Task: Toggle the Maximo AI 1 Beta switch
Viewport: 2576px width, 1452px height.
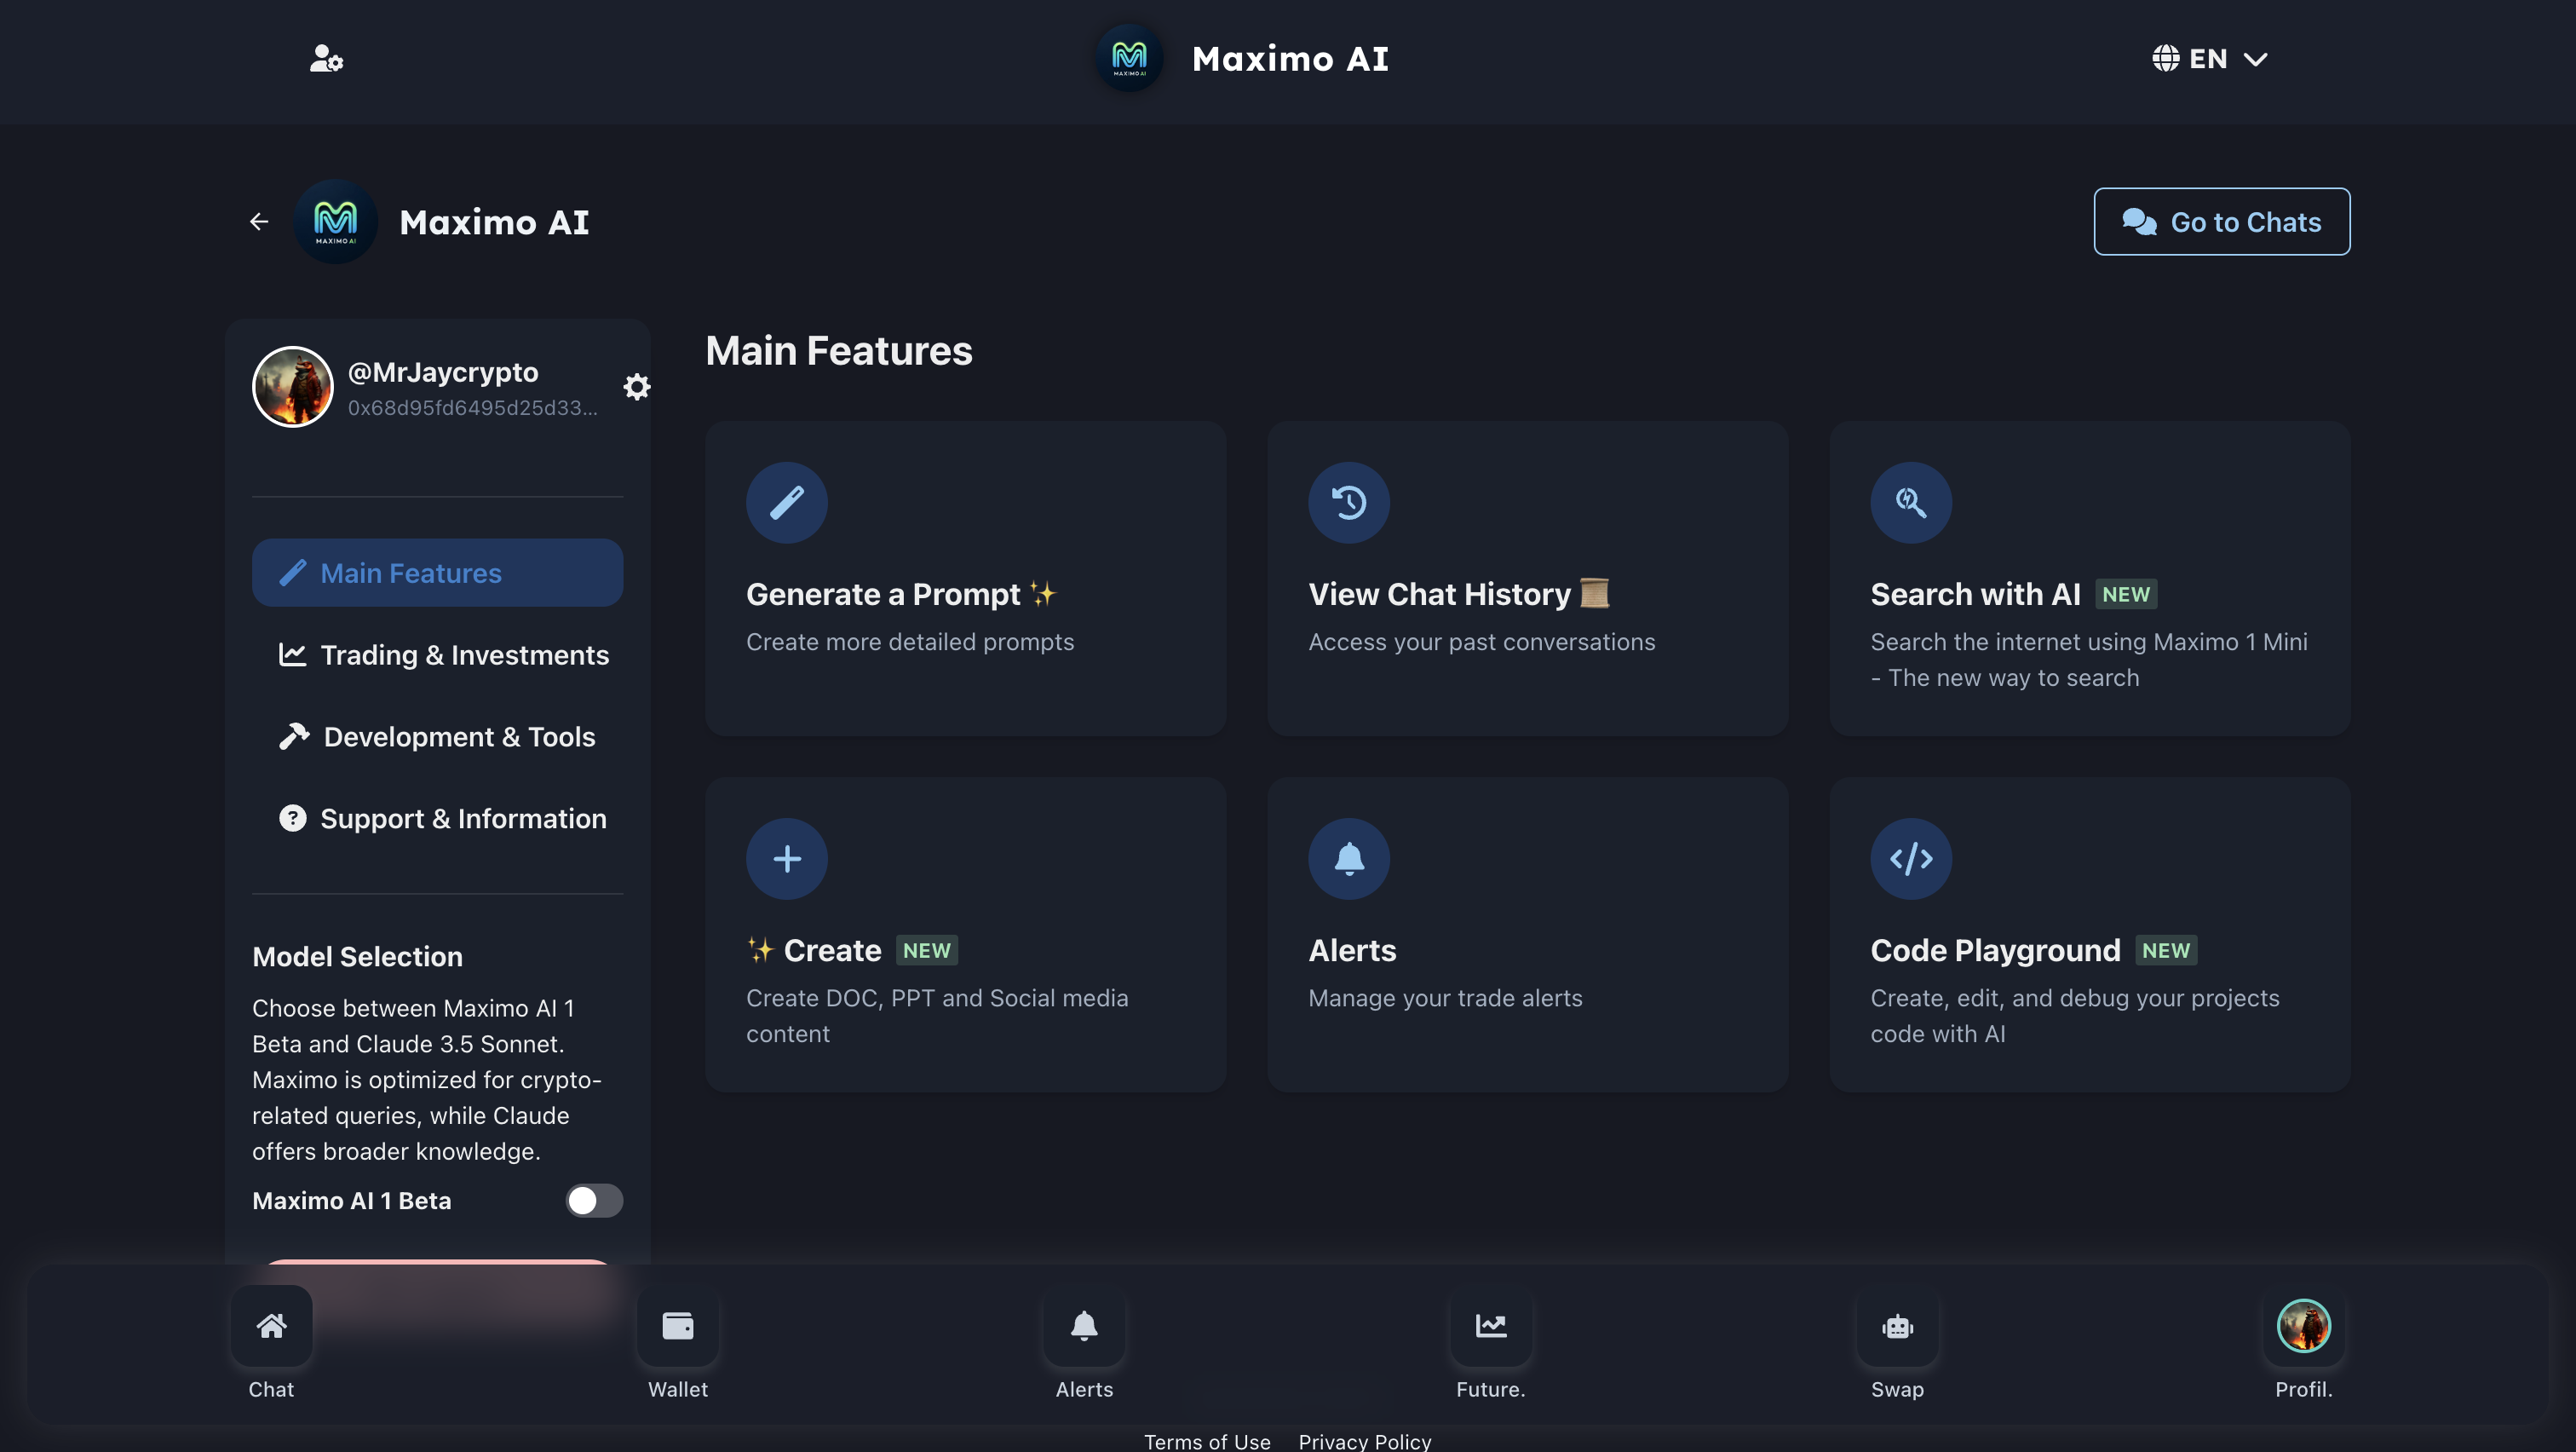Action: click(x=594, y=1200)
